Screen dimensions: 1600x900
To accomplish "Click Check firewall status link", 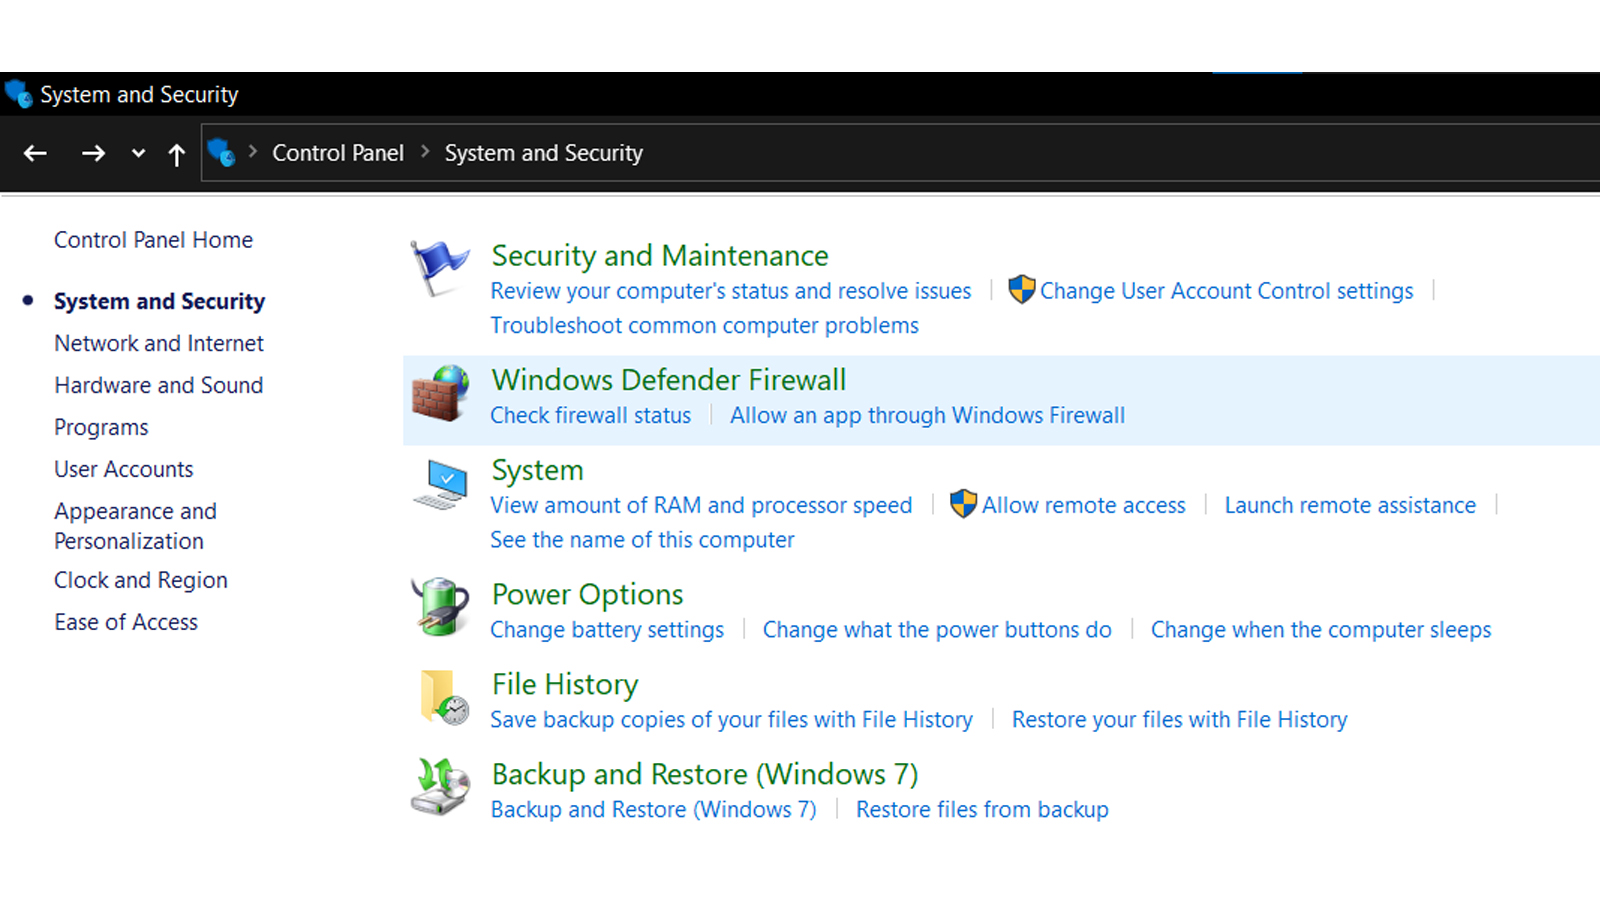I will 590,415.
